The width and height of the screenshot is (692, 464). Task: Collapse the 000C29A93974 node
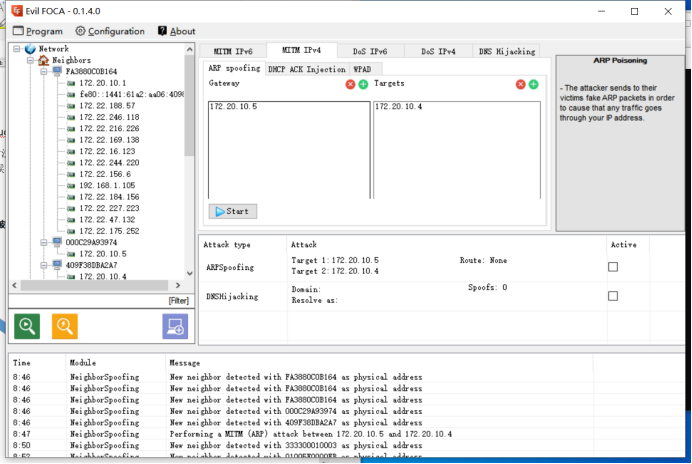pyautogui.click(x=44, y=242)
